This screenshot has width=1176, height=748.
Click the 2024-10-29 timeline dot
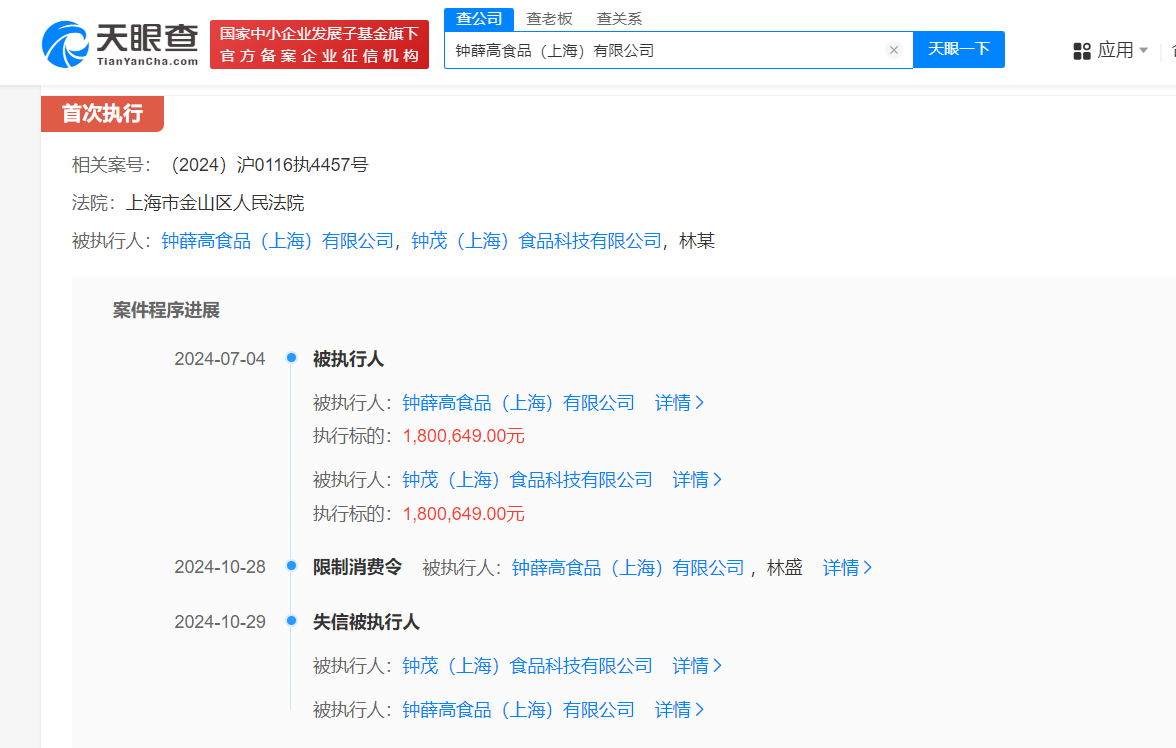pyautogui.click(x=291, y=620)
